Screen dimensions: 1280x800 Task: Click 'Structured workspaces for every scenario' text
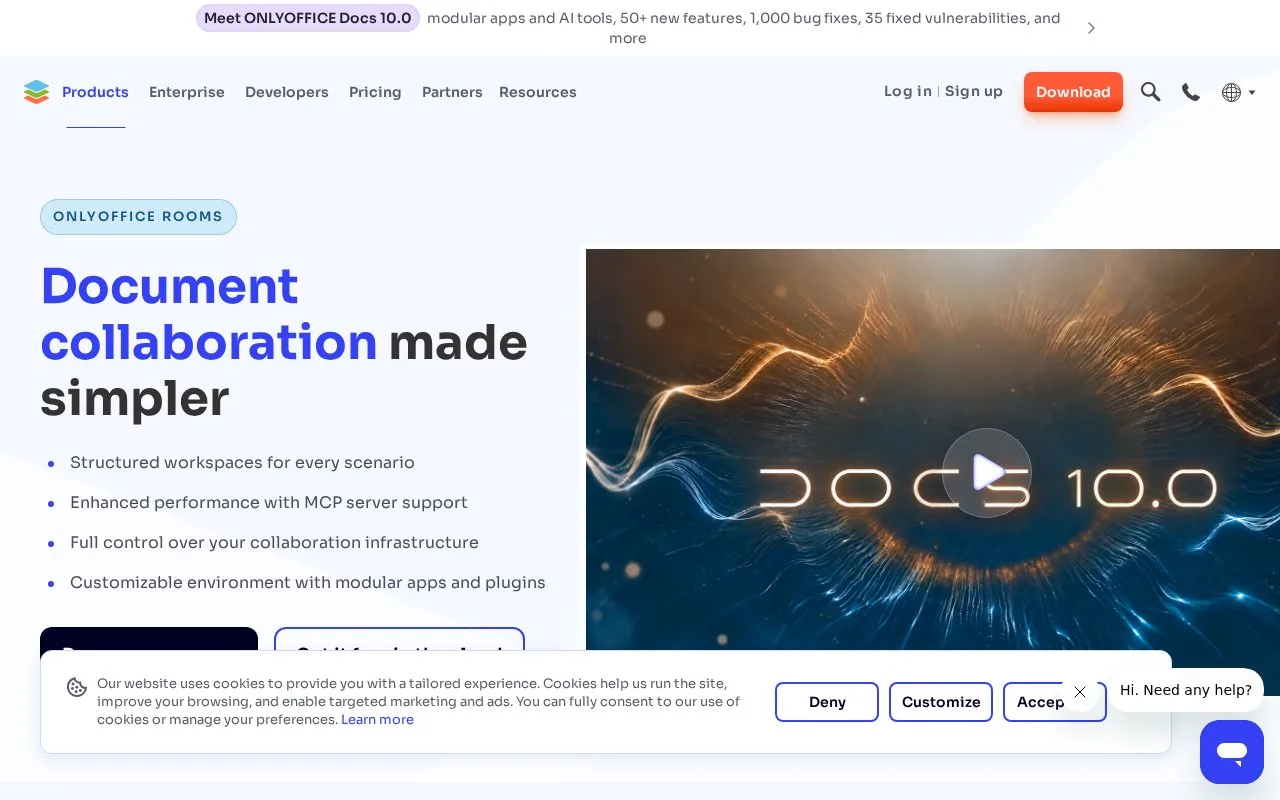242,463
